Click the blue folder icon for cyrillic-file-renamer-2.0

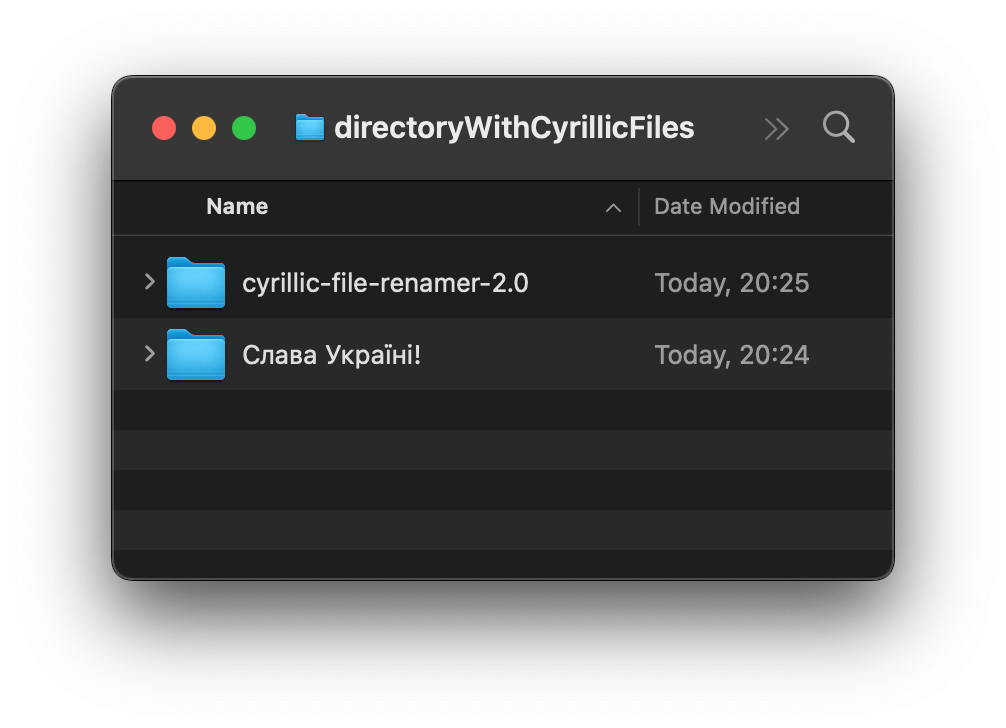tap(196, 283)
